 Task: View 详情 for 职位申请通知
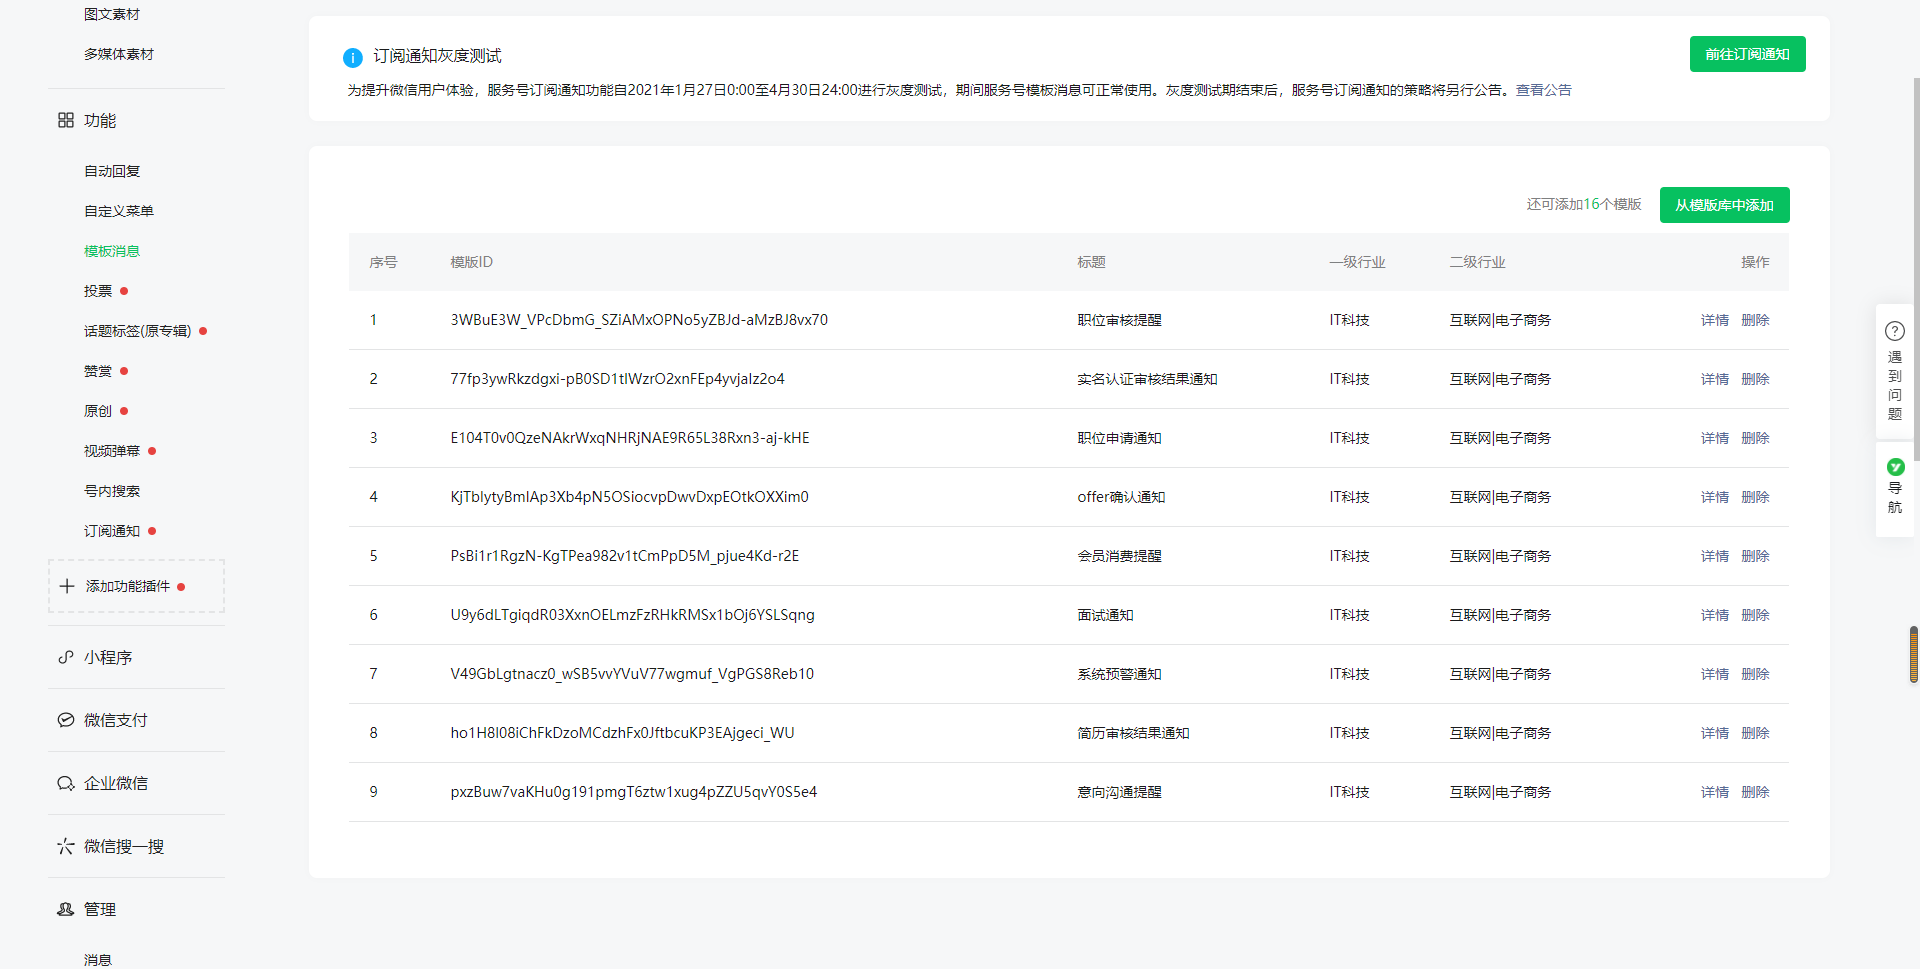click(1715, 438)
